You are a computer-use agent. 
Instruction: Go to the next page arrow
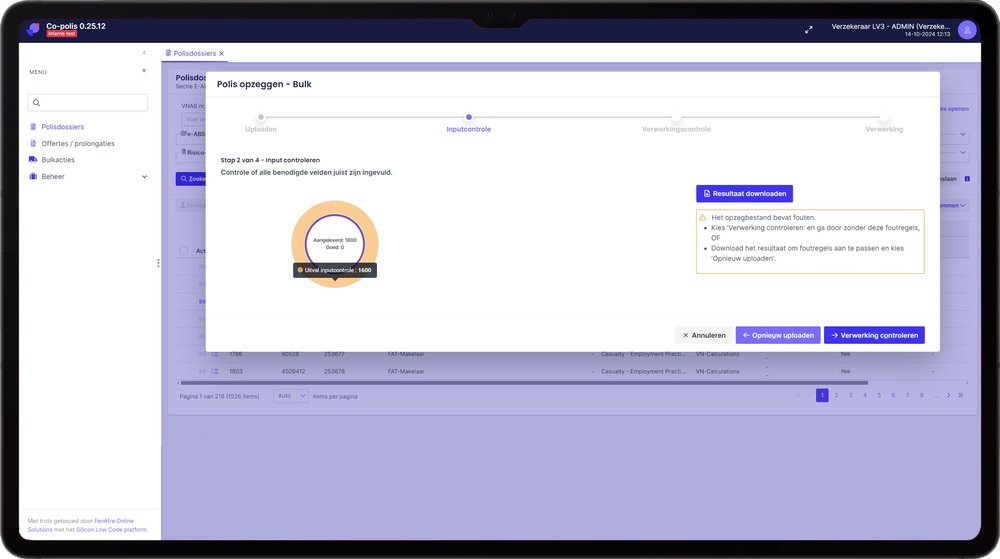pyautogui.click(x=948, y=395)
